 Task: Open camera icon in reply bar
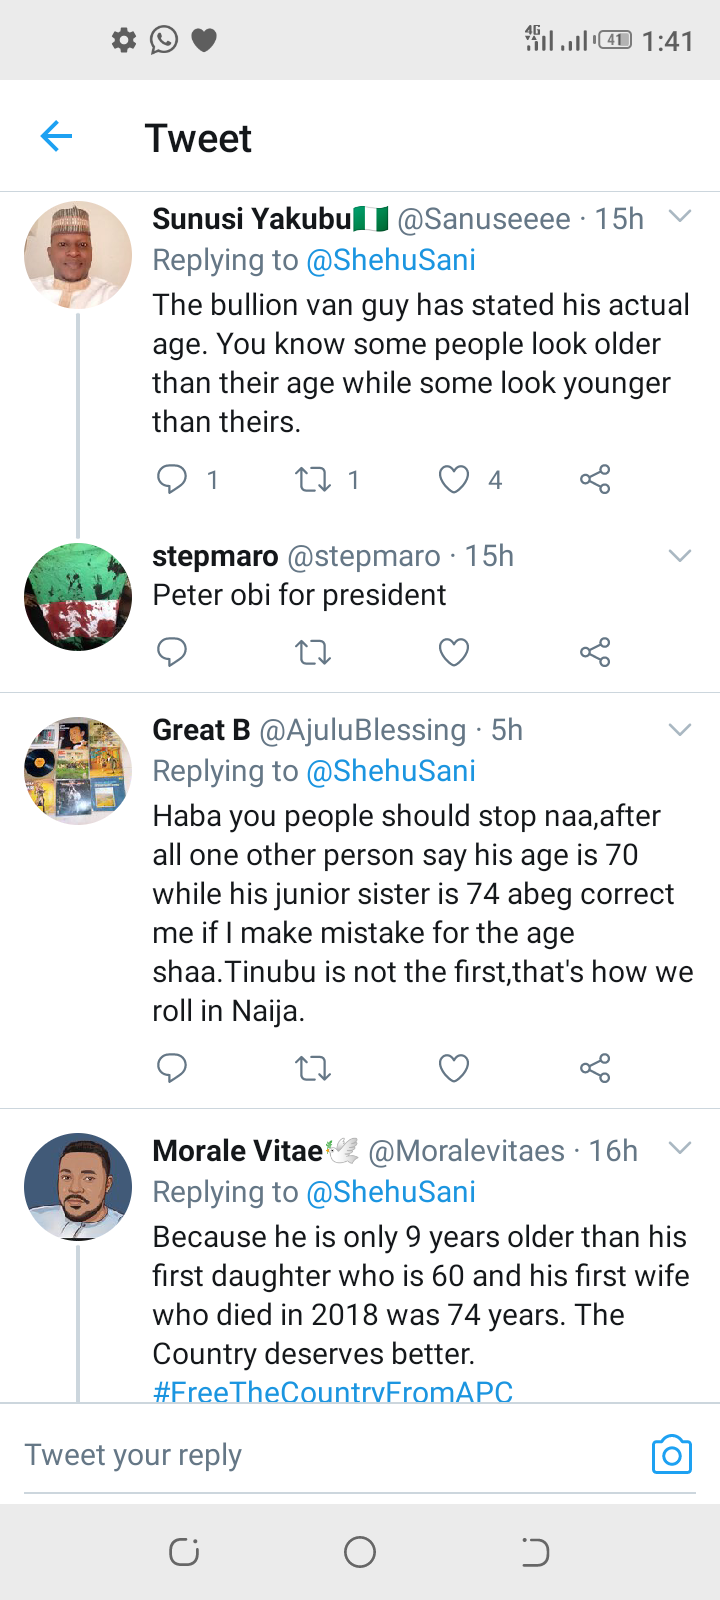point(671,1455)
